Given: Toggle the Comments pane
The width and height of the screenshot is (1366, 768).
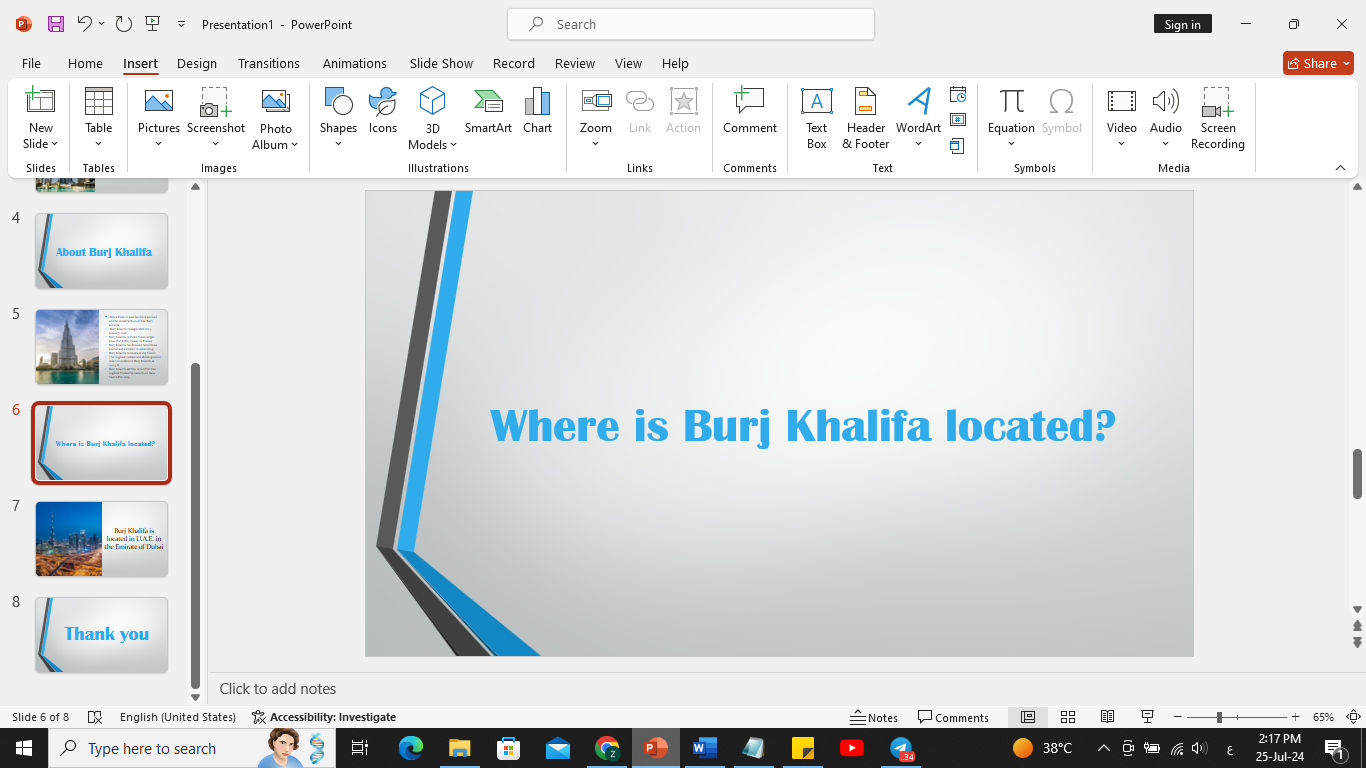Looking at the screenshot, I should [x=953, y=717].
